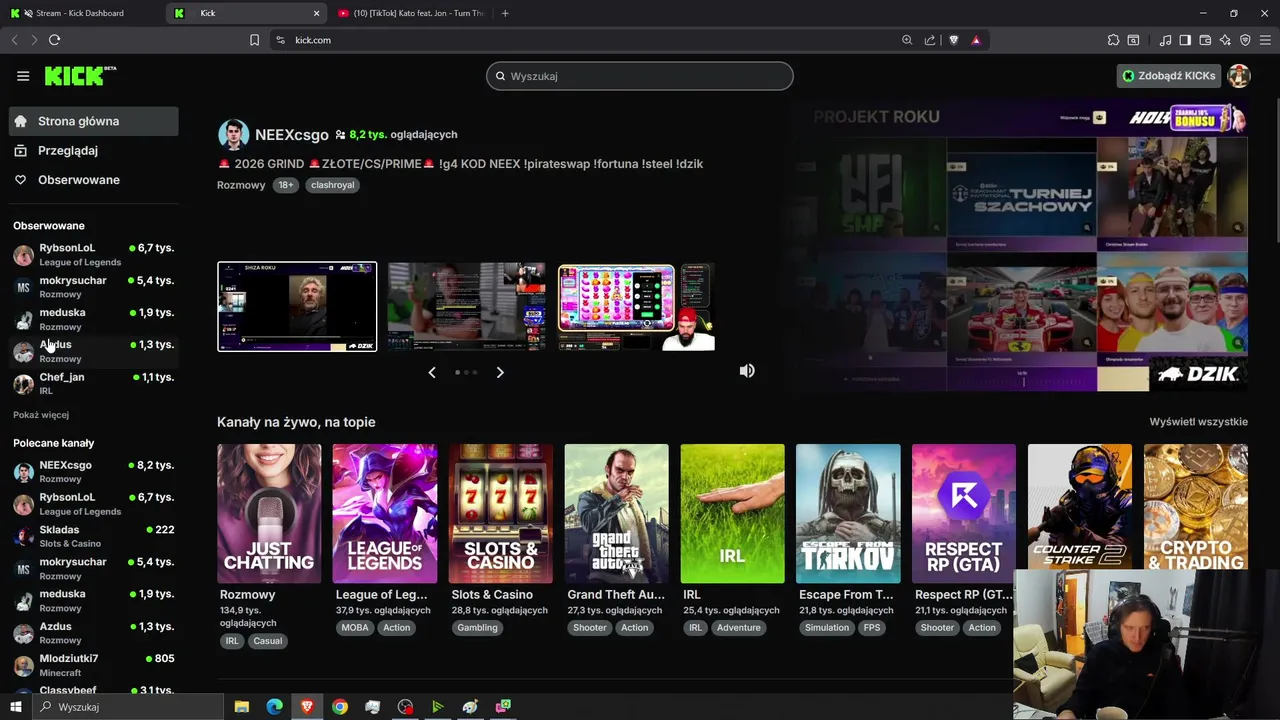Image resolution: width=1280 pixels, height=720 pixels.
Task: Open Brave Rewards triangle icon
Action: tap(976, 40)
